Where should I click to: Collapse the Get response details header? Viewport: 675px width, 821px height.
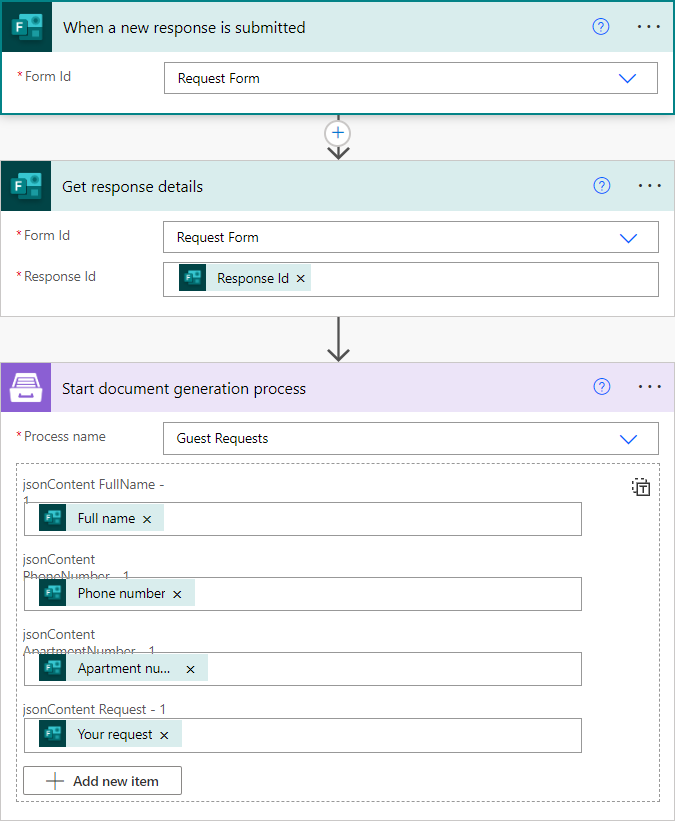pyautogui.click(x=337, y=186)
